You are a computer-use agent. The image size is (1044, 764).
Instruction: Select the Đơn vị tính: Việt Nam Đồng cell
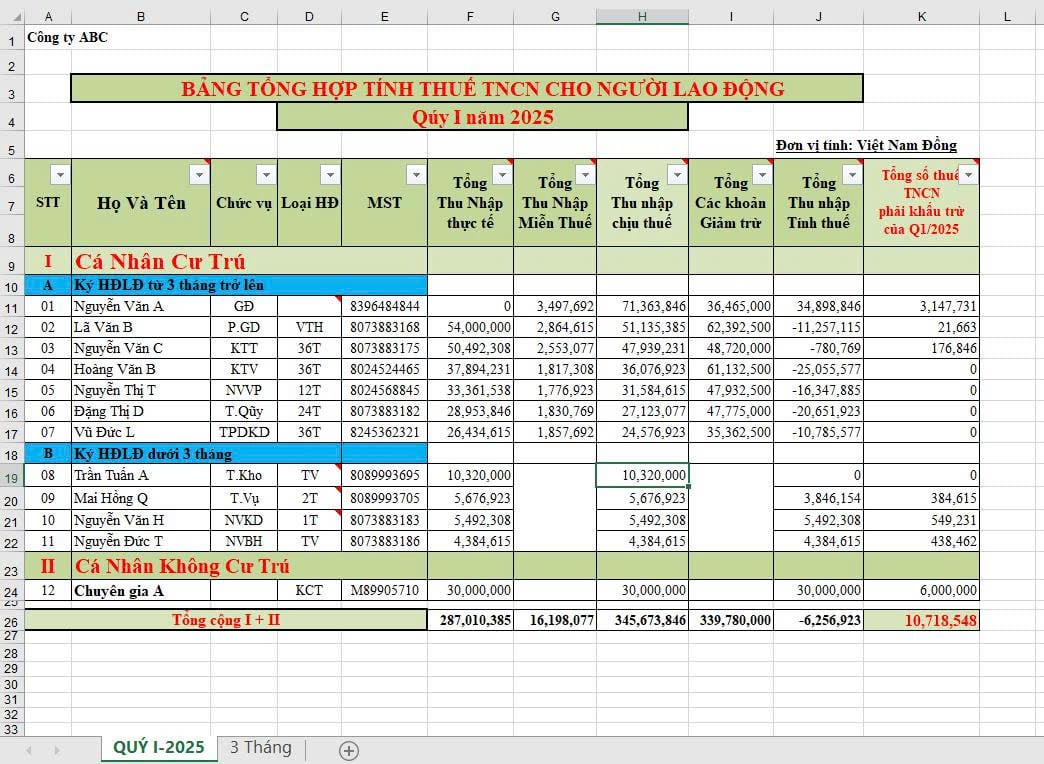point(866,145)
